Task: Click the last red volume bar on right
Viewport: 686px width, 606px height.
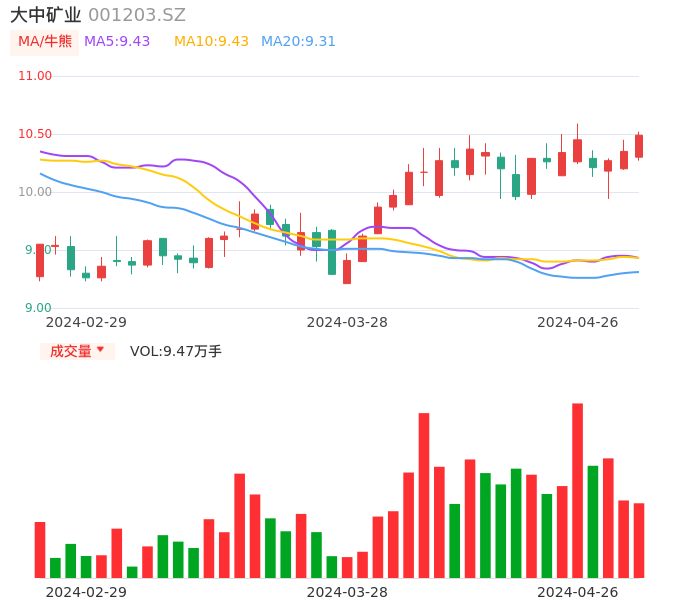Action: (639, 540)
